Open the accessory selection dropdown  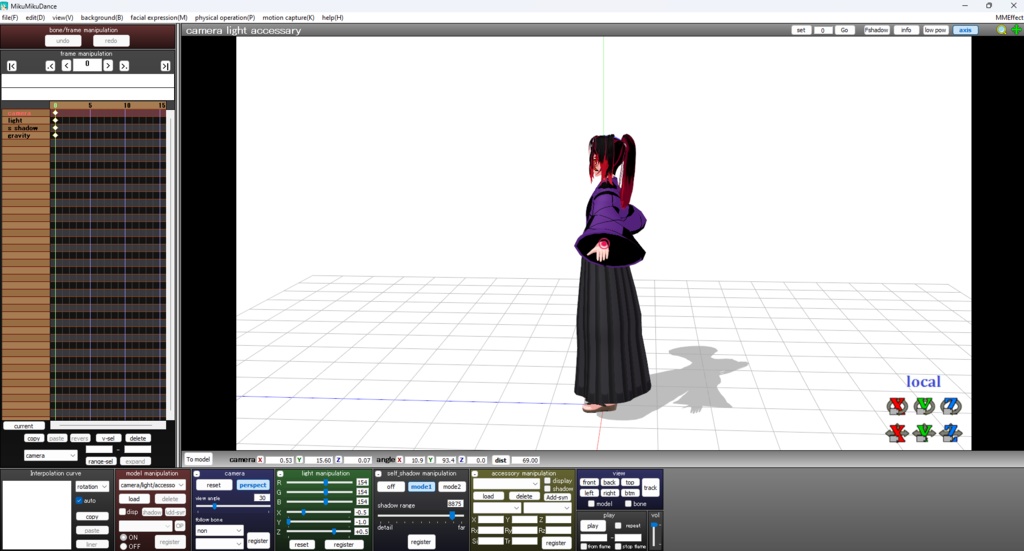tap(506, 484)
